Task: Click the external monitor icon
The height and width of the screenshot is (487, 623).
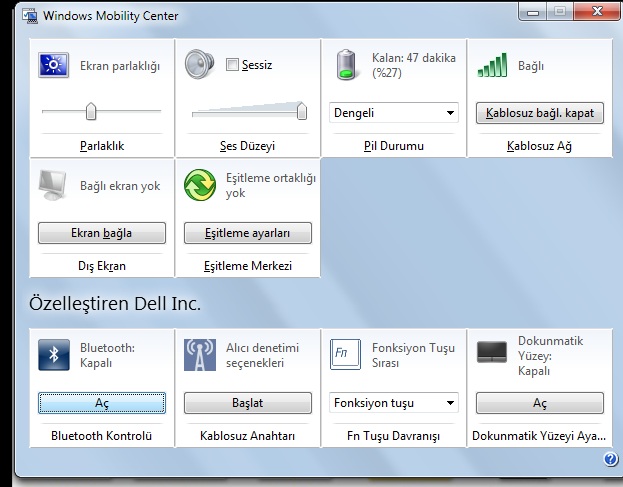Action: (x=53, y=185)
